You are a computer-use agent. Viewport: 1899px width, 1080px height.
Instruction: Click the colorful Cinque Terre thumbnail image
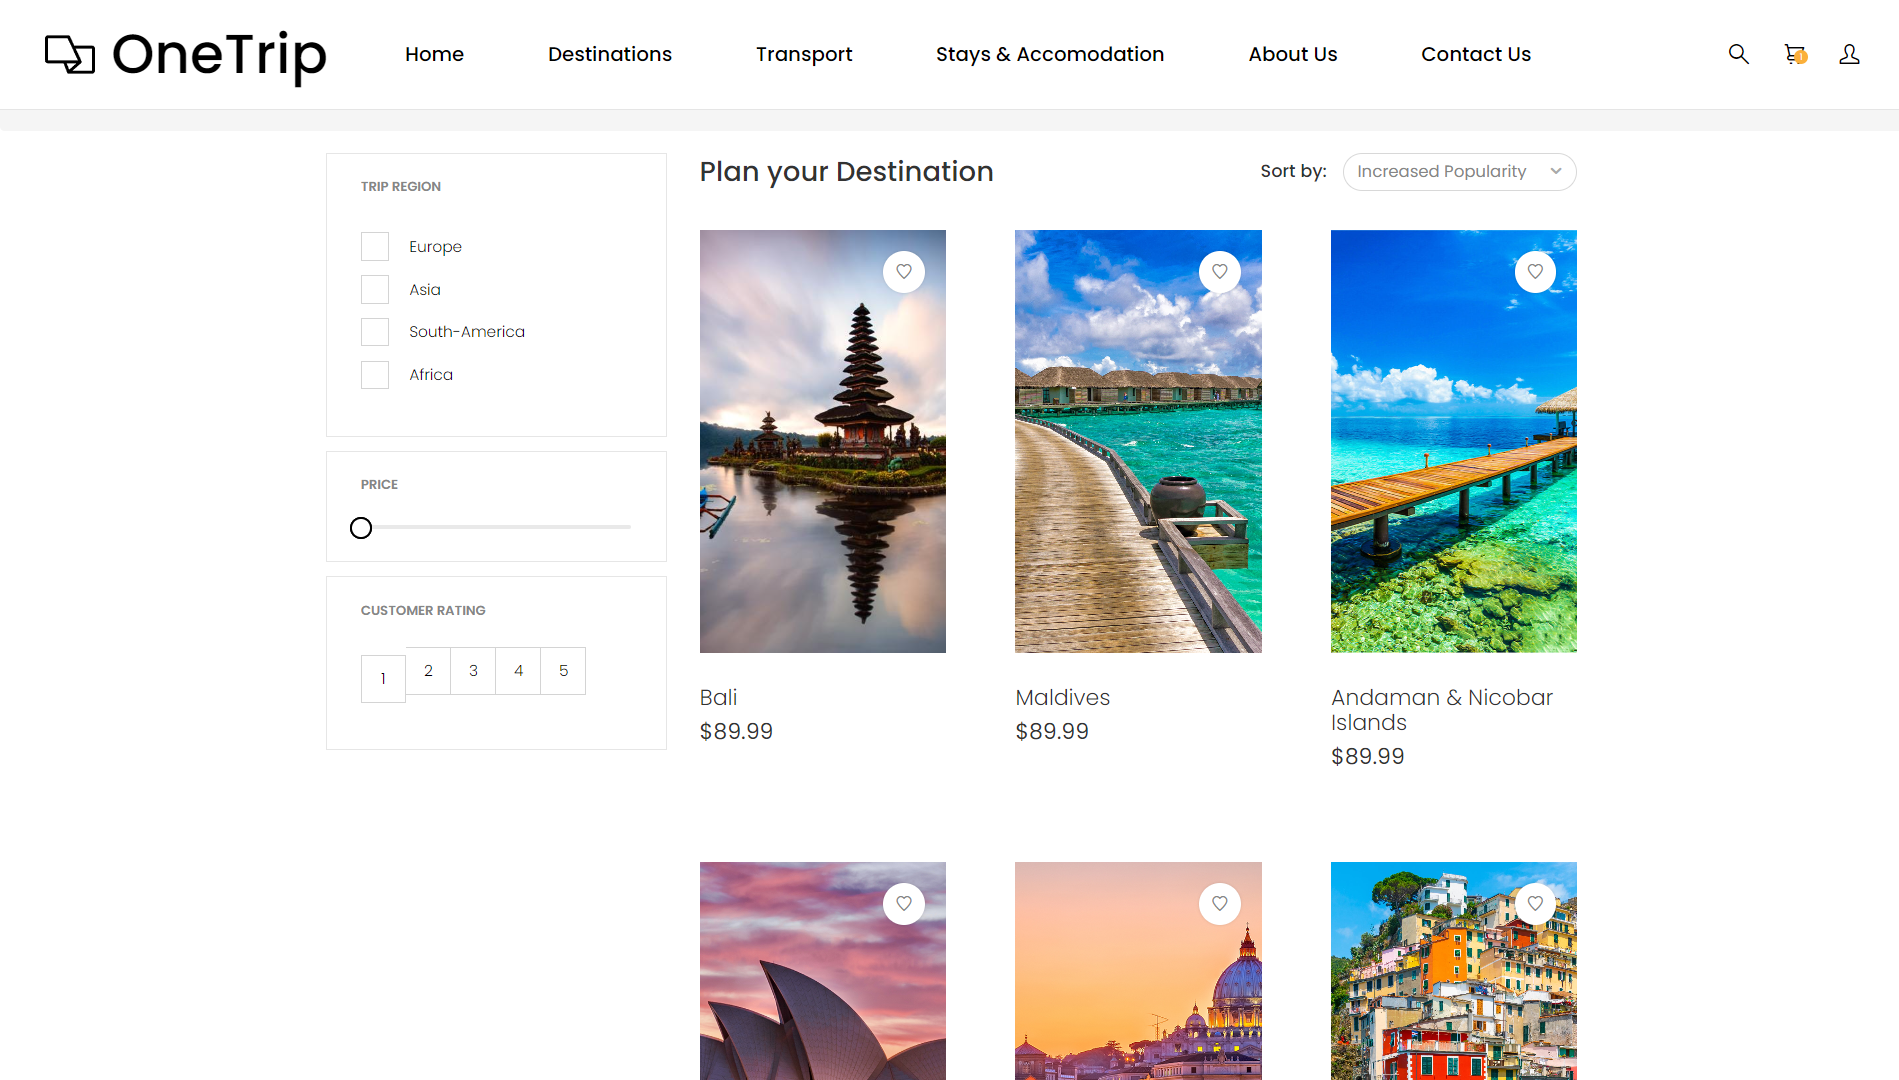[x=1453, y=971]
